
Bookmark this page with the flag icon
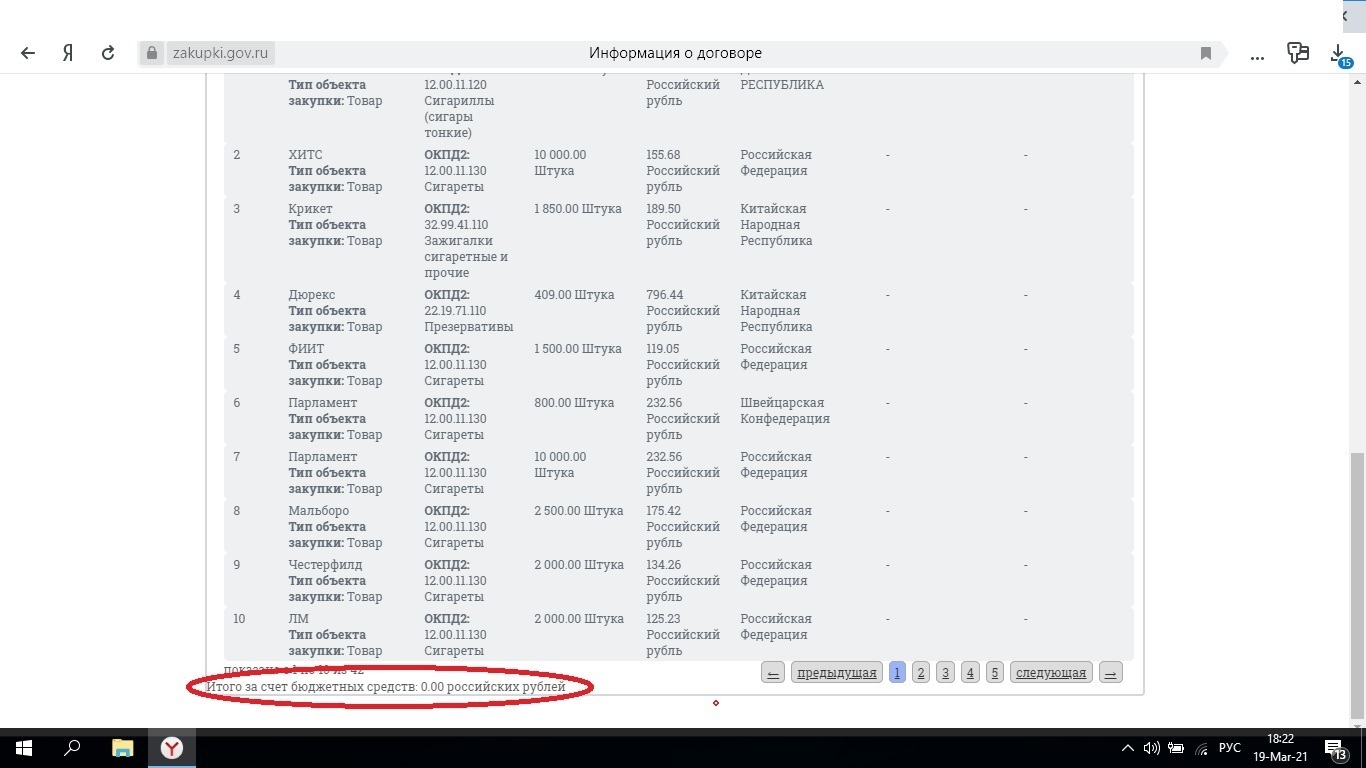click(x=1206, y=53)
